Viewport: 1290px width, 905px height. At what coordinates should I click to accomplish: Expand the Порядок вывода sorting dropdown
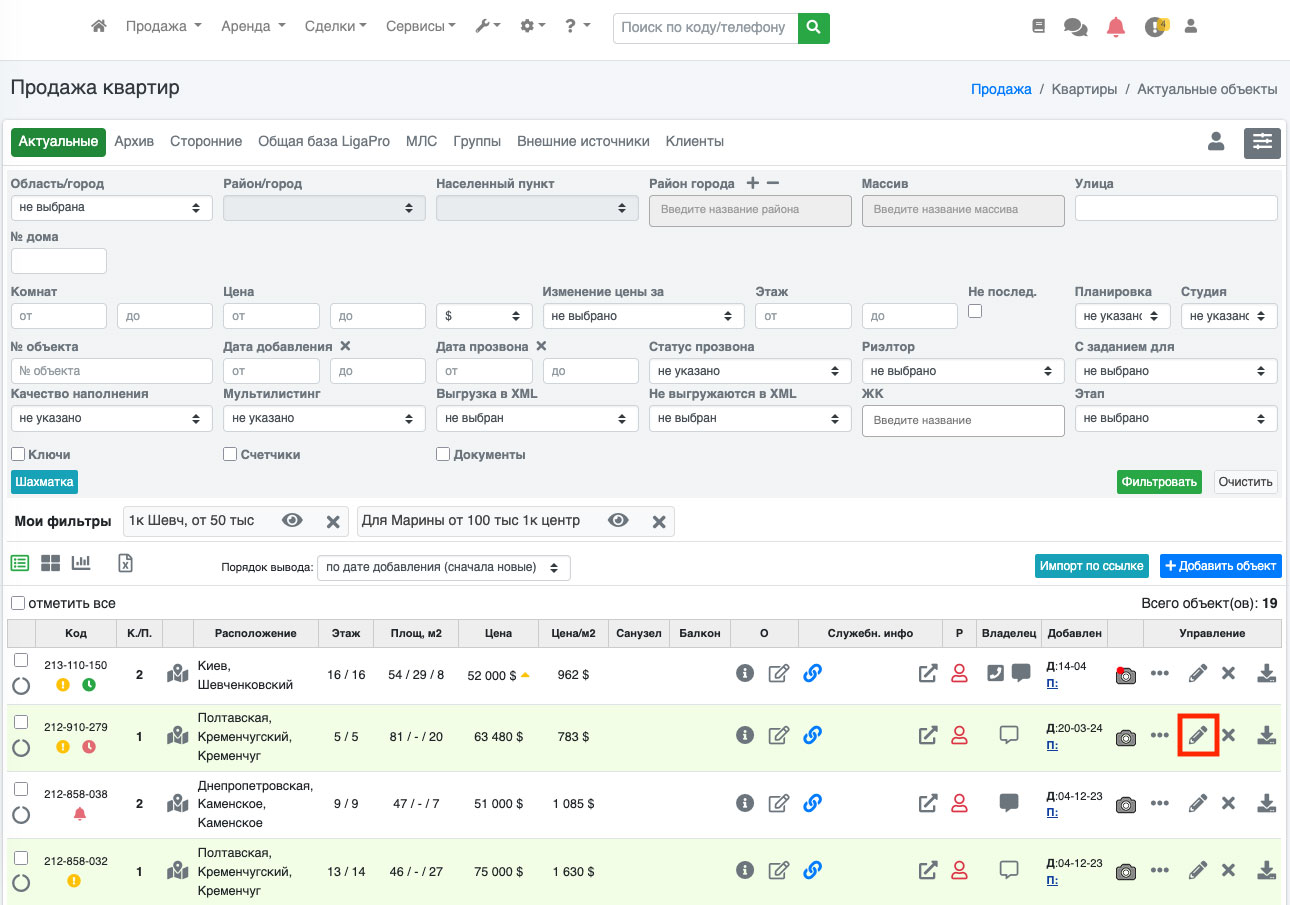pyautogui.click(x=443, y=568)
